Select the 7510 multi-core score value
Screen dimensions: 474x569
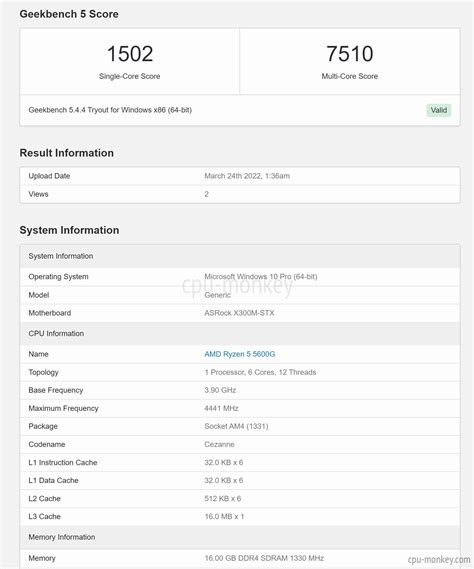350,54
